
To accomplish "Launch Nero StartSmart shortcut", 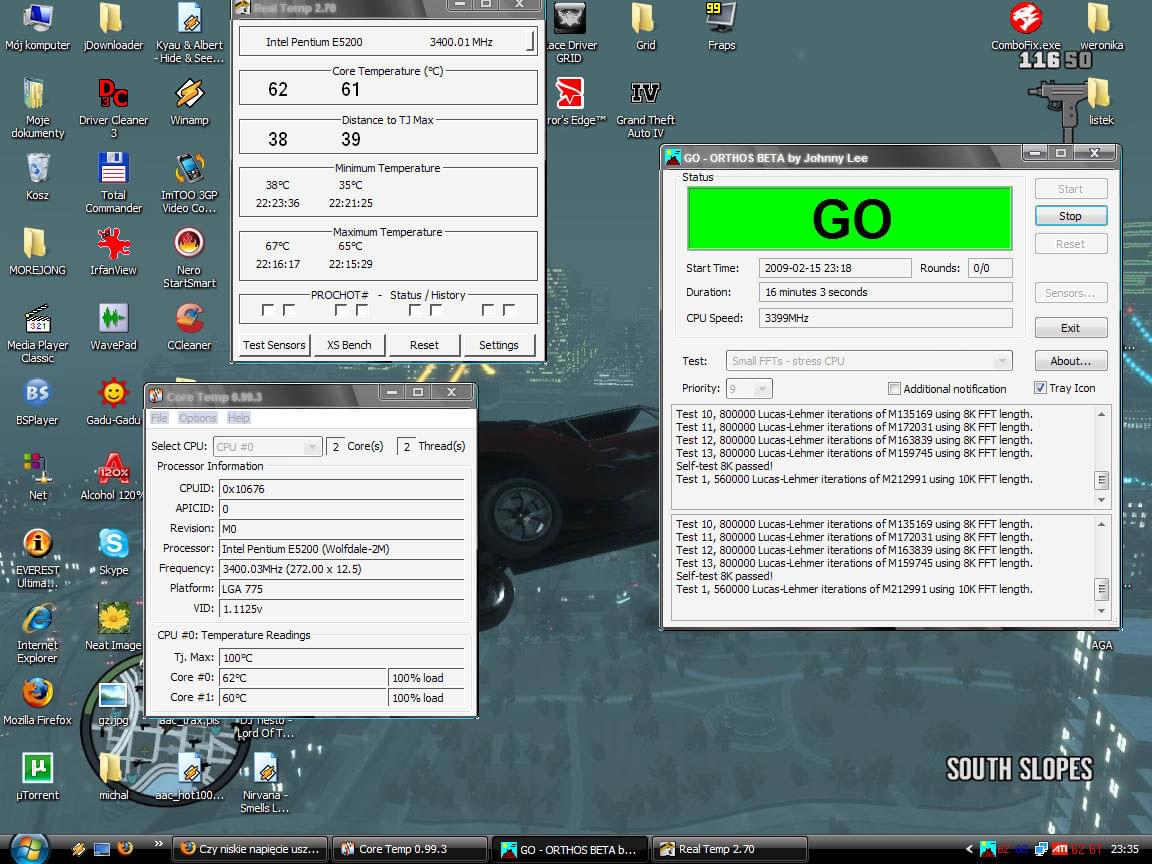I will [189, 245].
